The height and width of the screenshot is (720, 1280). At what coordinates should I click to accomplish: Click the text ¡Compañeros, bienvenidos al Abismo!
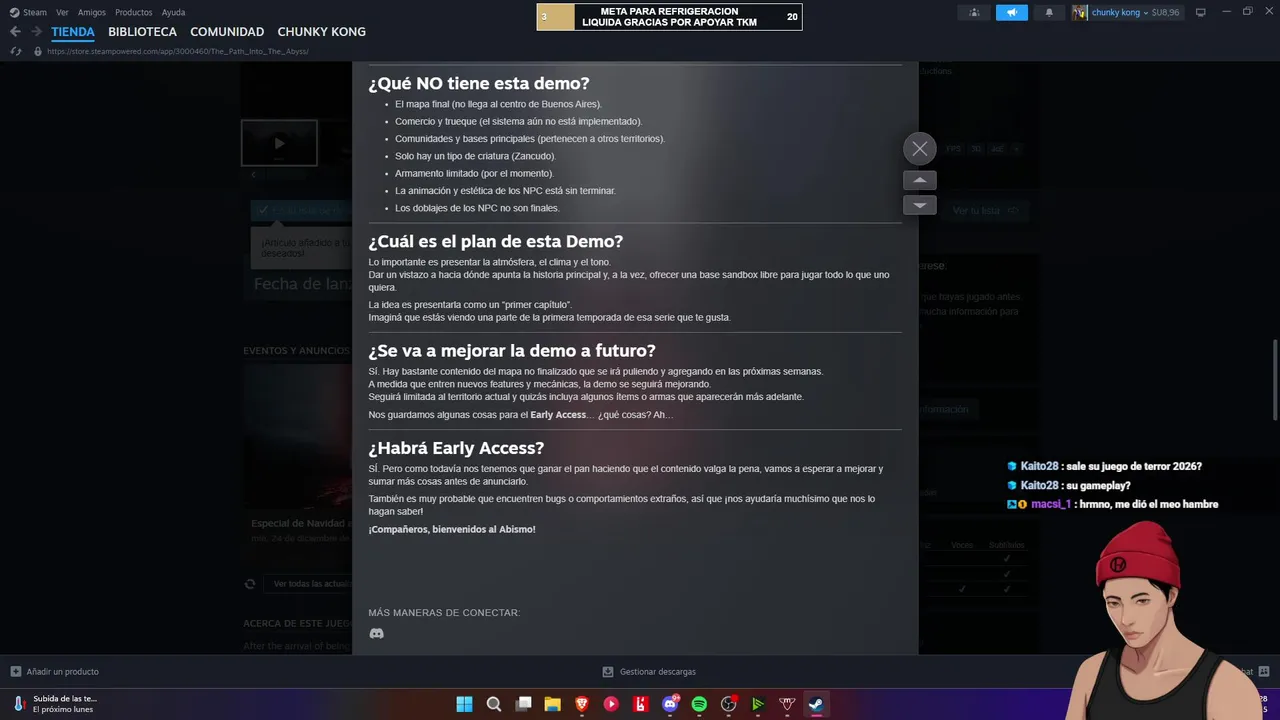pos(452,529)
